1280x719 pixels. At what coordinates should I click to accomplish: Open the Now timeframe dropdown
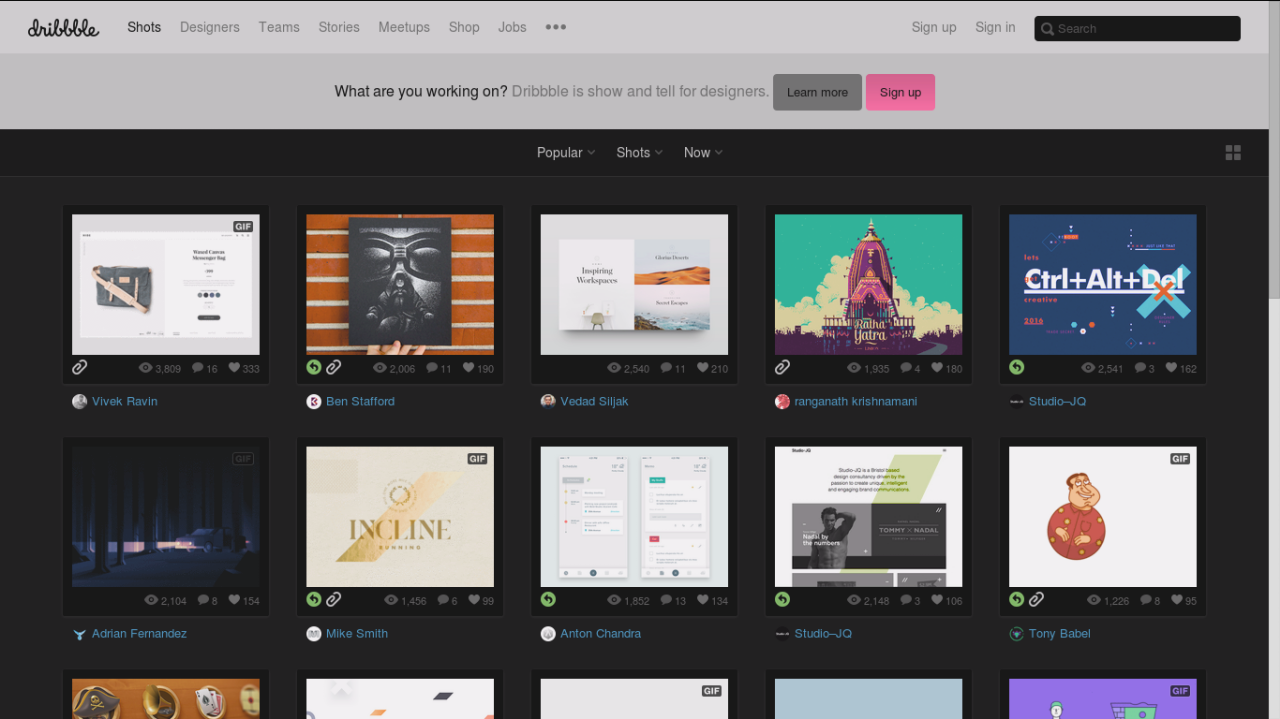702,152
